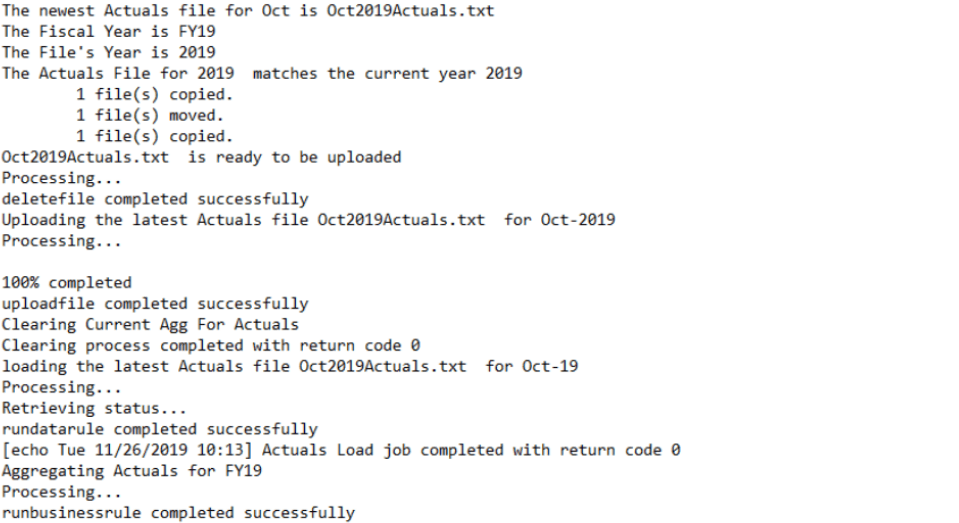The image size is (959, 523).
Task: Click the line announcing the newest Actuals file
Action: pyautogui.click(x=247, y=11)
